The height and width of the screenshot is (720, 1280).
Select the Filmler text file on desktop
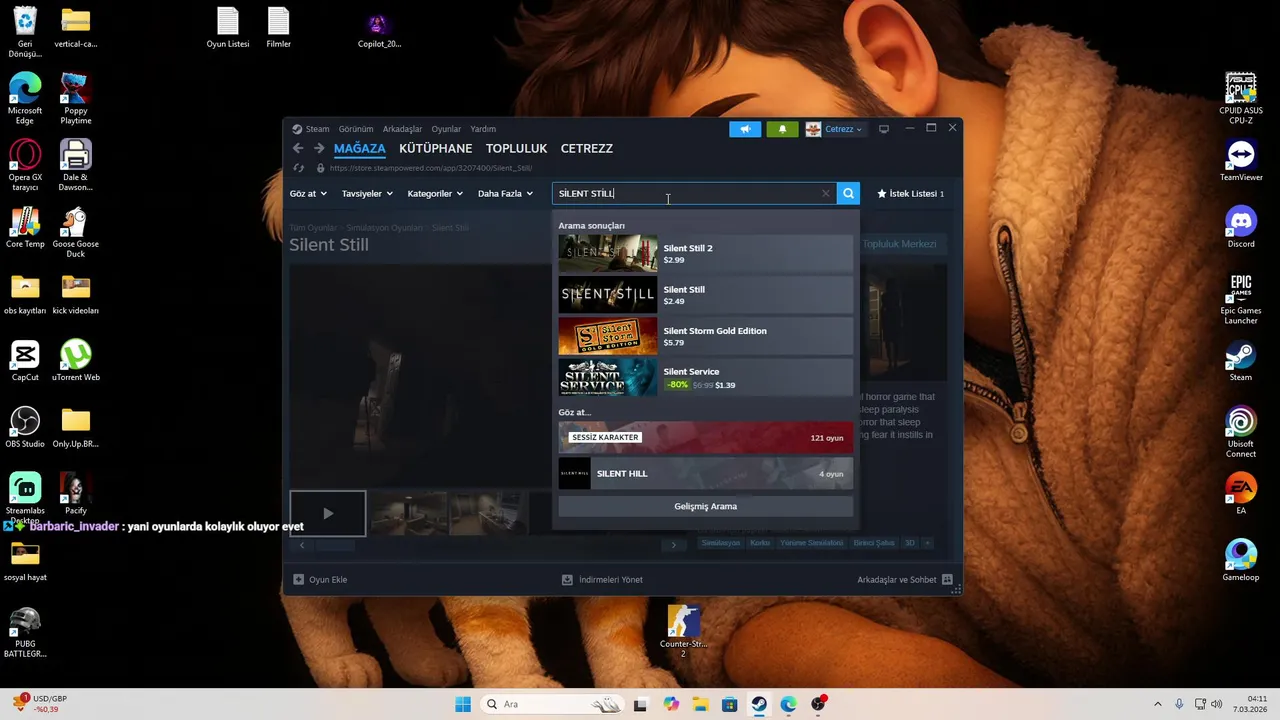[x=278, y=28]
